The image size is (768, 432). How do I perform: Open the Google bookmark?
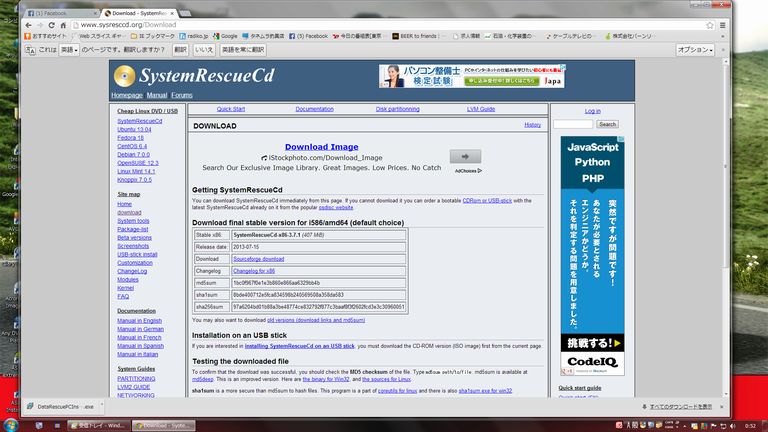225,36
